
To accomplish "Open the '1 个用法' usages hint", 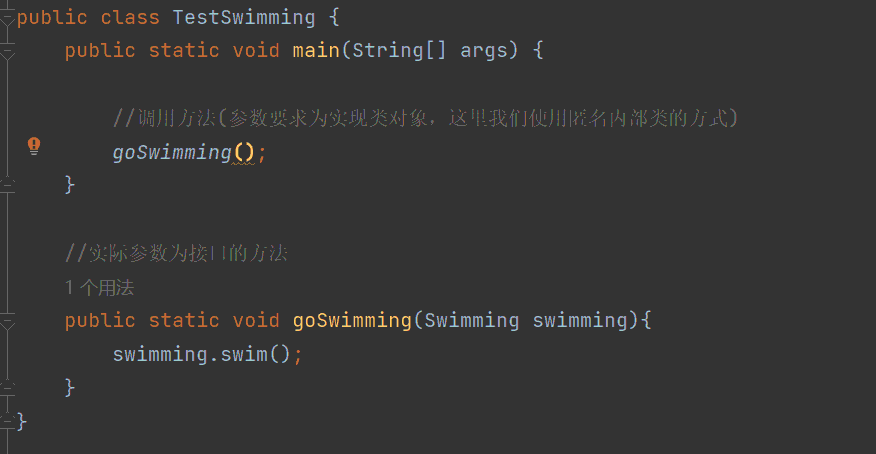I will coord(100,288).
